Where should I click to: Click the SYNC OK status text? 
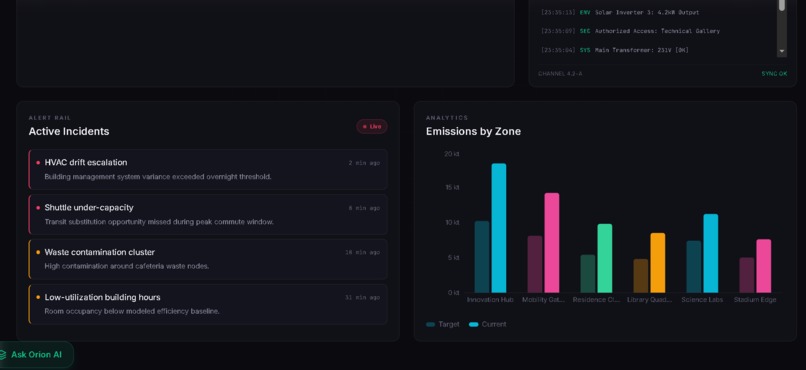(774, 74)
